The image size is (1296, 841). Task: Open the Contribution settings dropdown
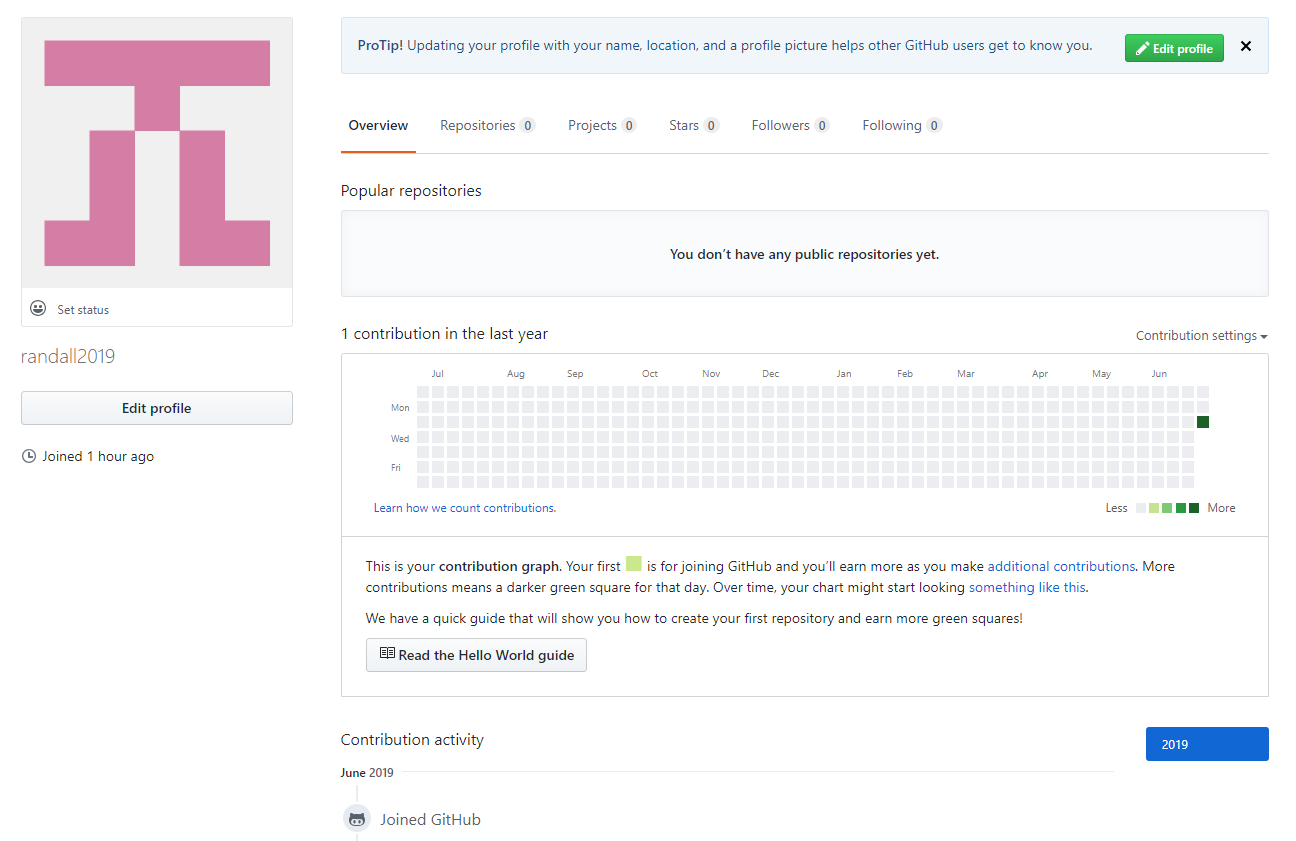click(1202, 336)
